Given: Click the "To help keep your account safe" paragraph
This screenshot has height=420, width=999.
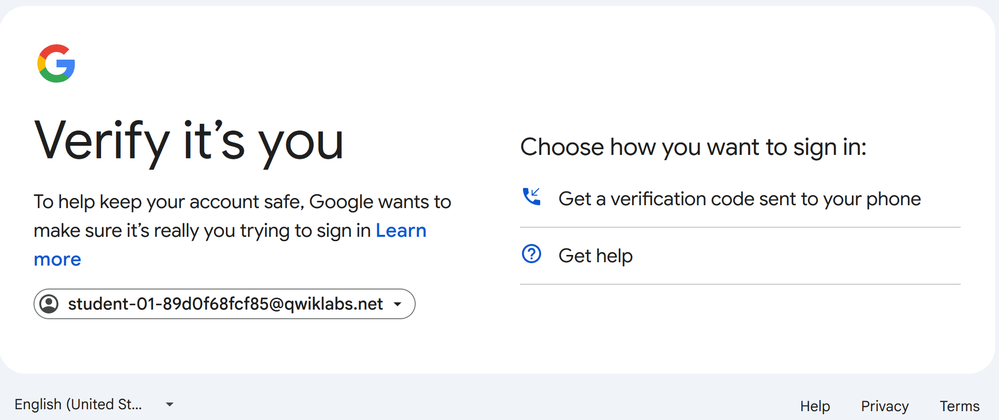Looking at the screenshot, I should [x=242, y=231].
